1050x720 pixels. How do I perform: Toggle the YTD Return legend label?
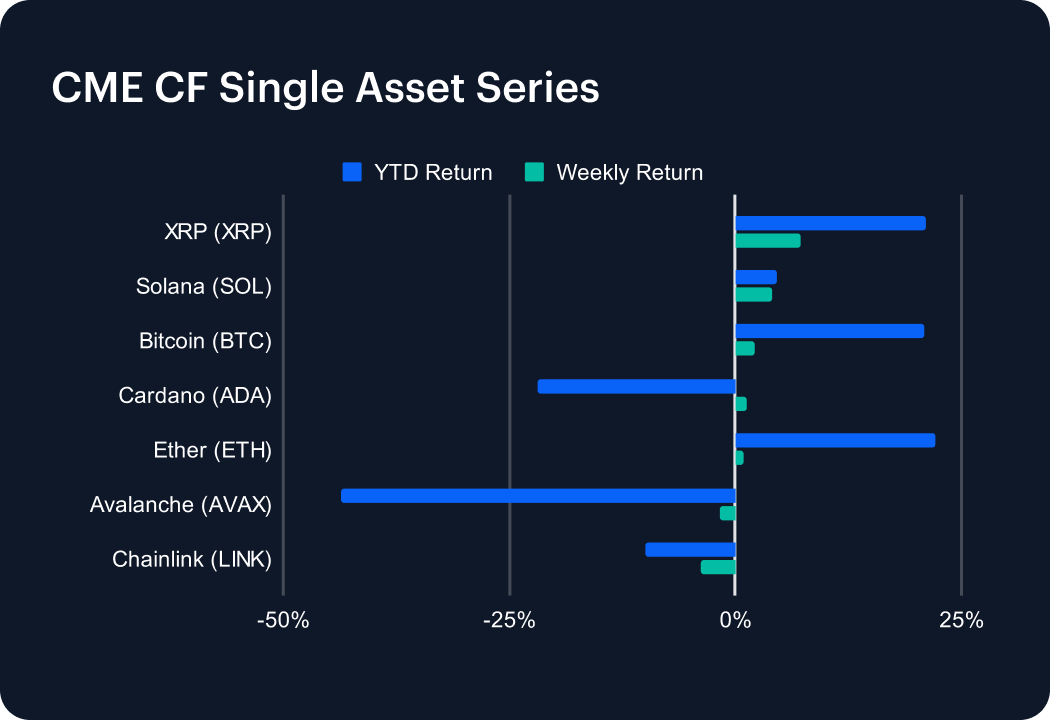pos(433,173)
